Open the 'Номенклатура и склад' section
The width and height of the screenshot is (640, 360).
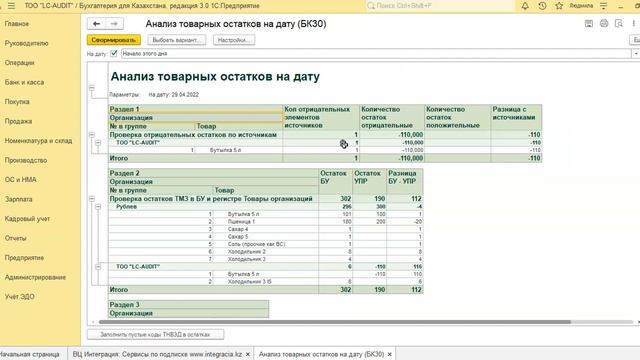tap(38, 141)
